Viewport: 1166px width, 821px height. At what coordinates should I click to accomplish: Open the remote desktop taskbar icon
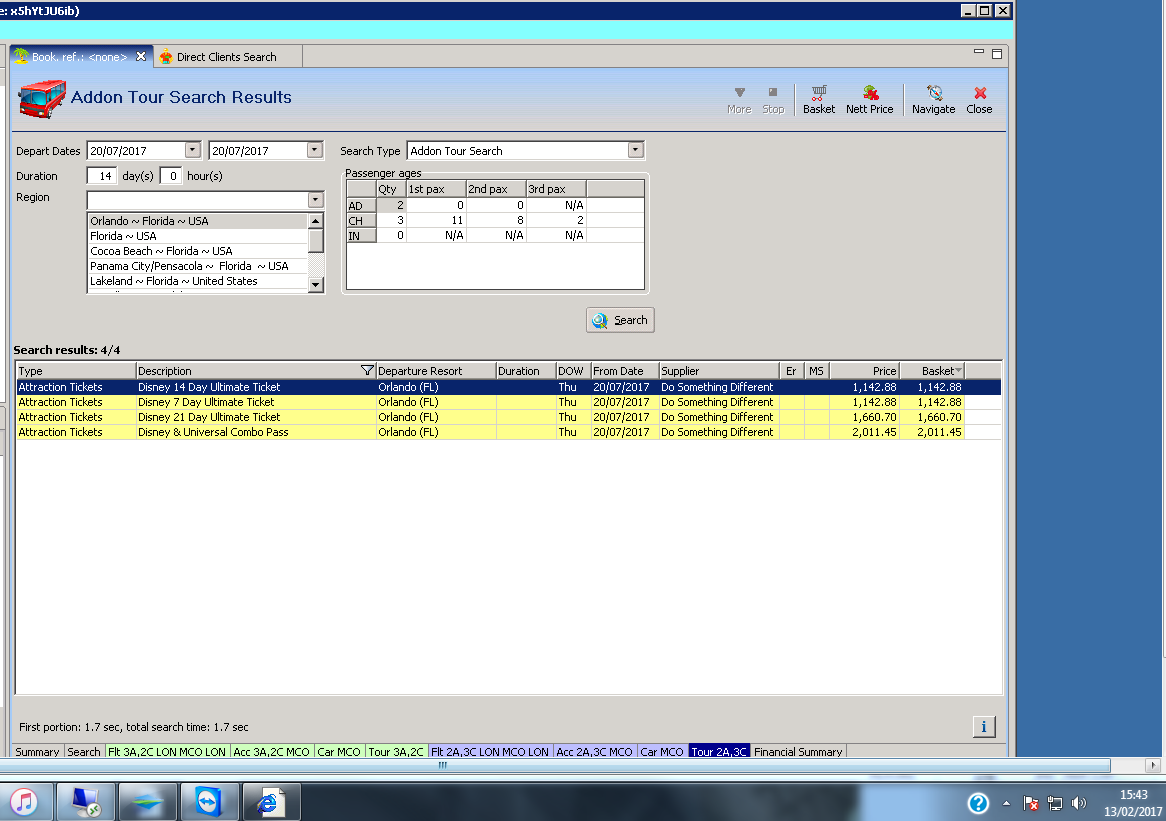click(86, 802)
